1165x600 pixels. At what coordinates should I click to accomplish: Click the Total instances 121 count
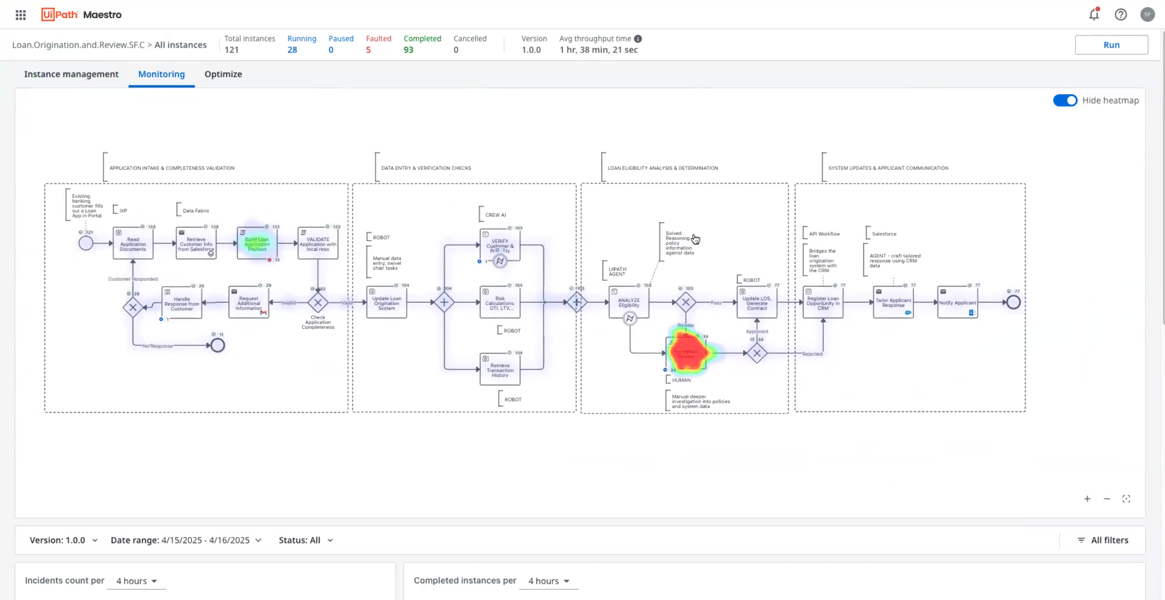250,45
